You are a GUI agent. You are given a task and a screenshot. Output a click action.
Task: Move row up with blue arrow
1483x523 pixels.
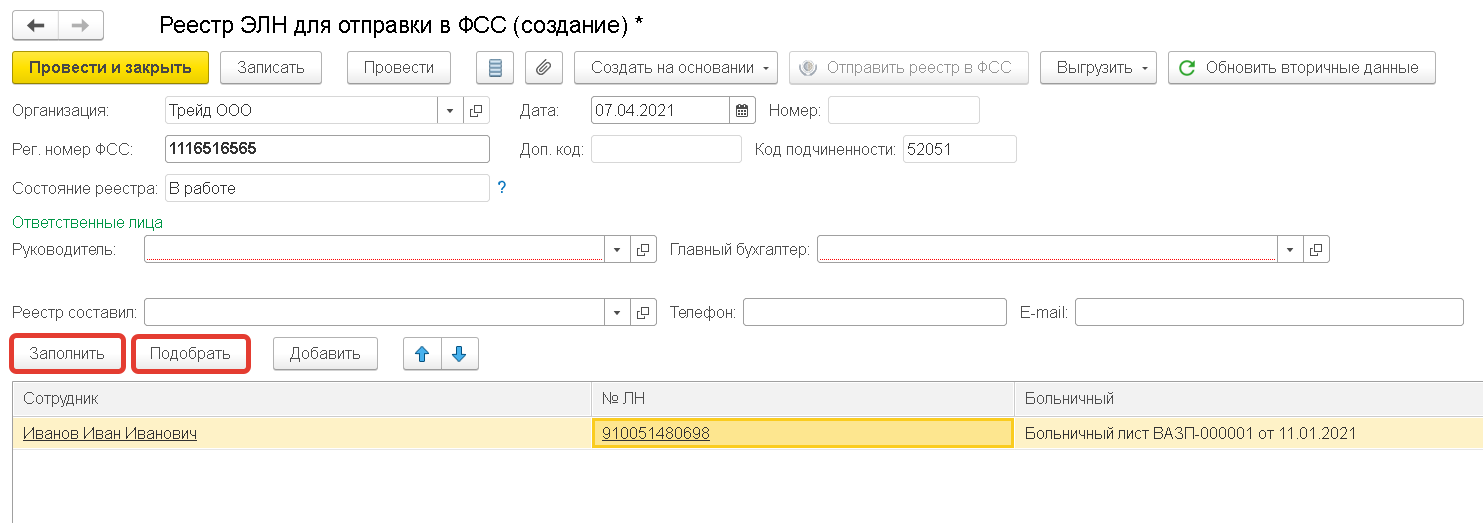pos(422,354)
